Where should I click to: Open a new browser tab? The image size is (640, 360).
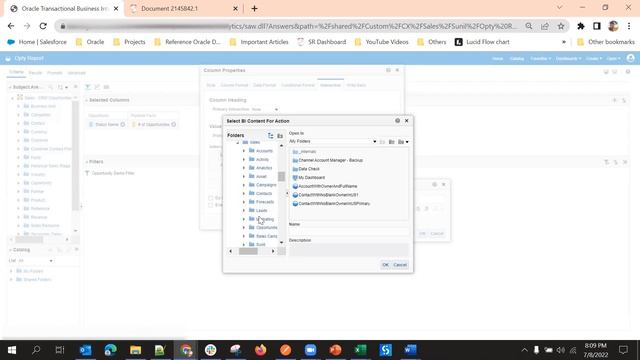pos(254,9)
